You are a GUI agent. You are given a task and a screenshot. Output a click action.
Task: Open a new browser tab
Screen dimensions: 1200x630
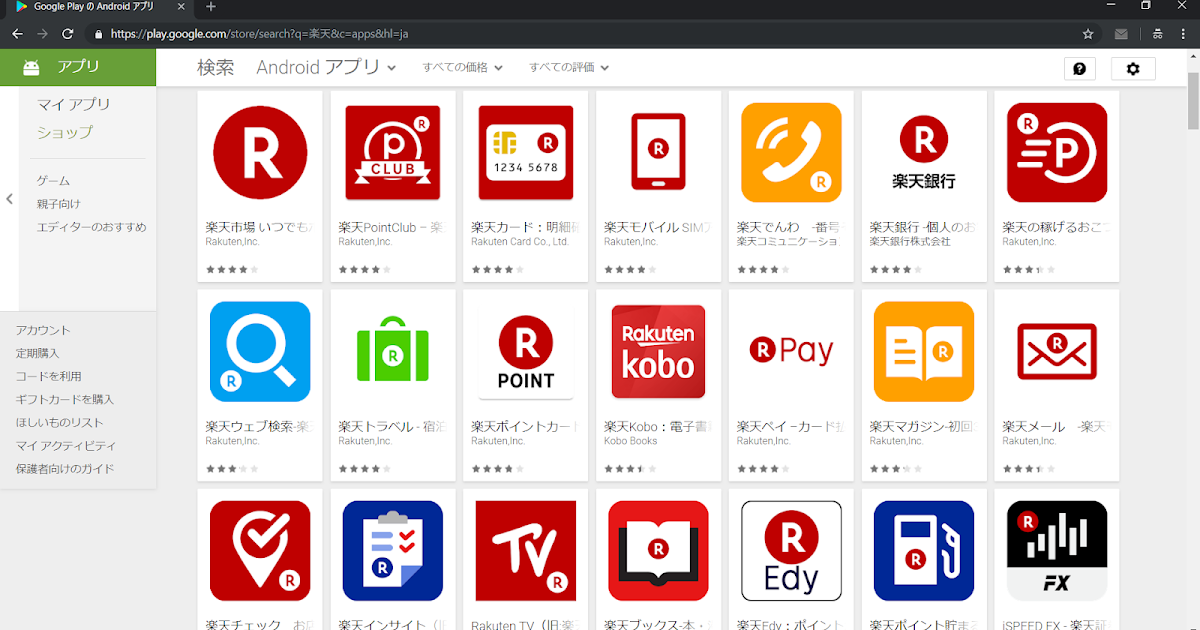[211, 7]
